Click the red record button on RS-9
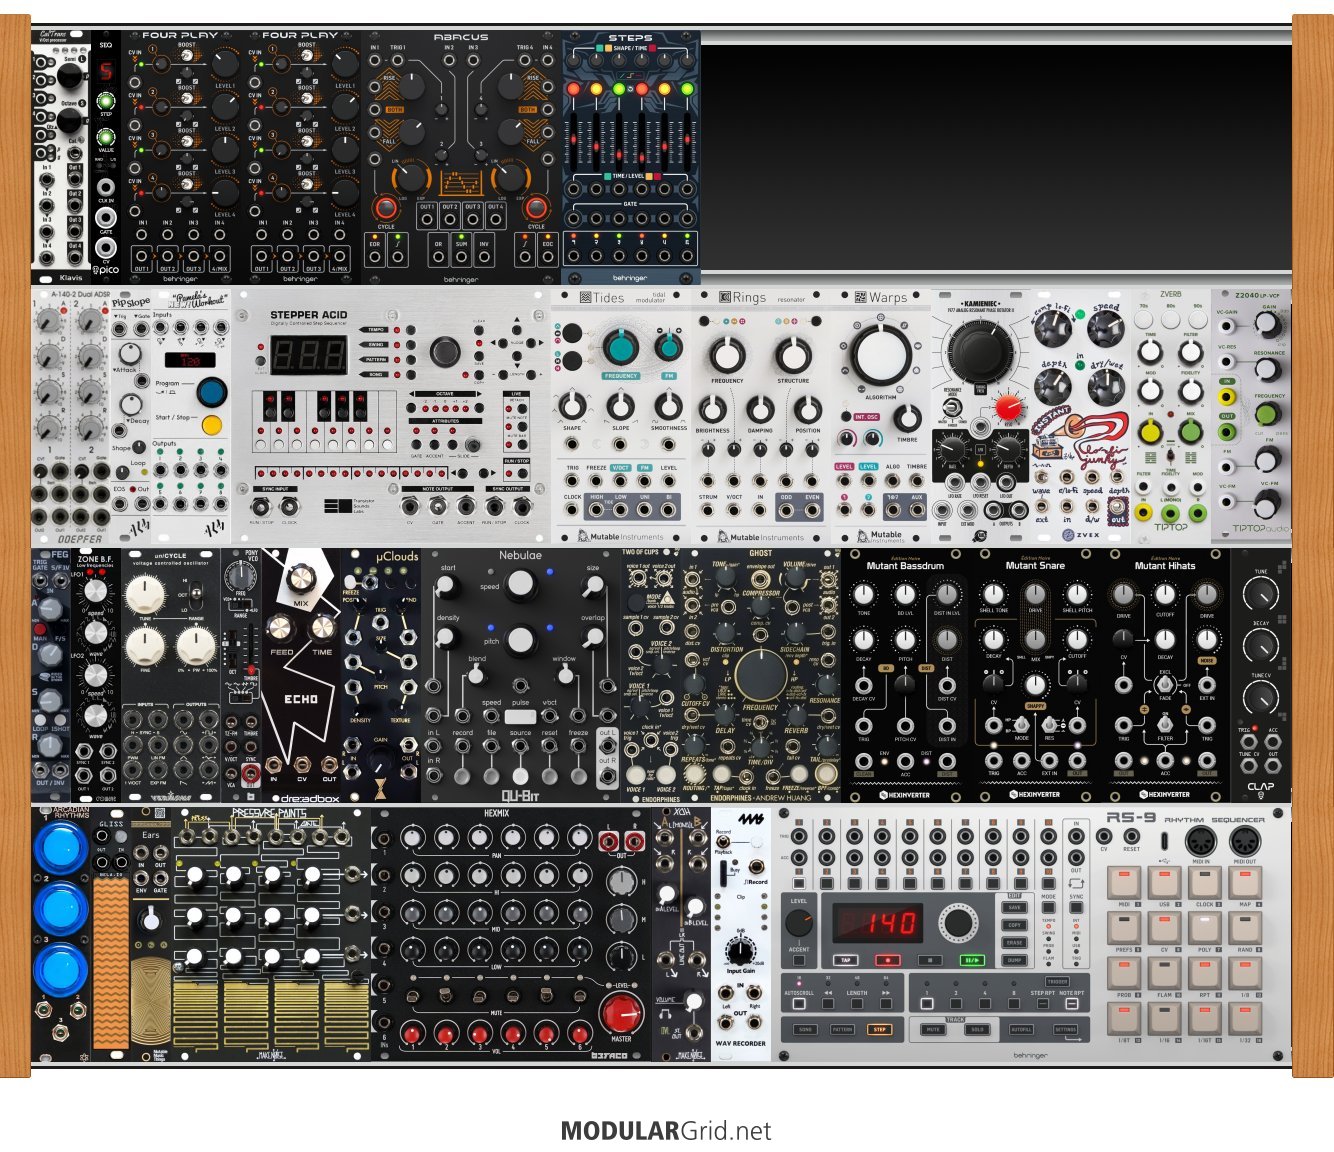This screenshot has width=1334, height=1152. [x=887, y=959]
